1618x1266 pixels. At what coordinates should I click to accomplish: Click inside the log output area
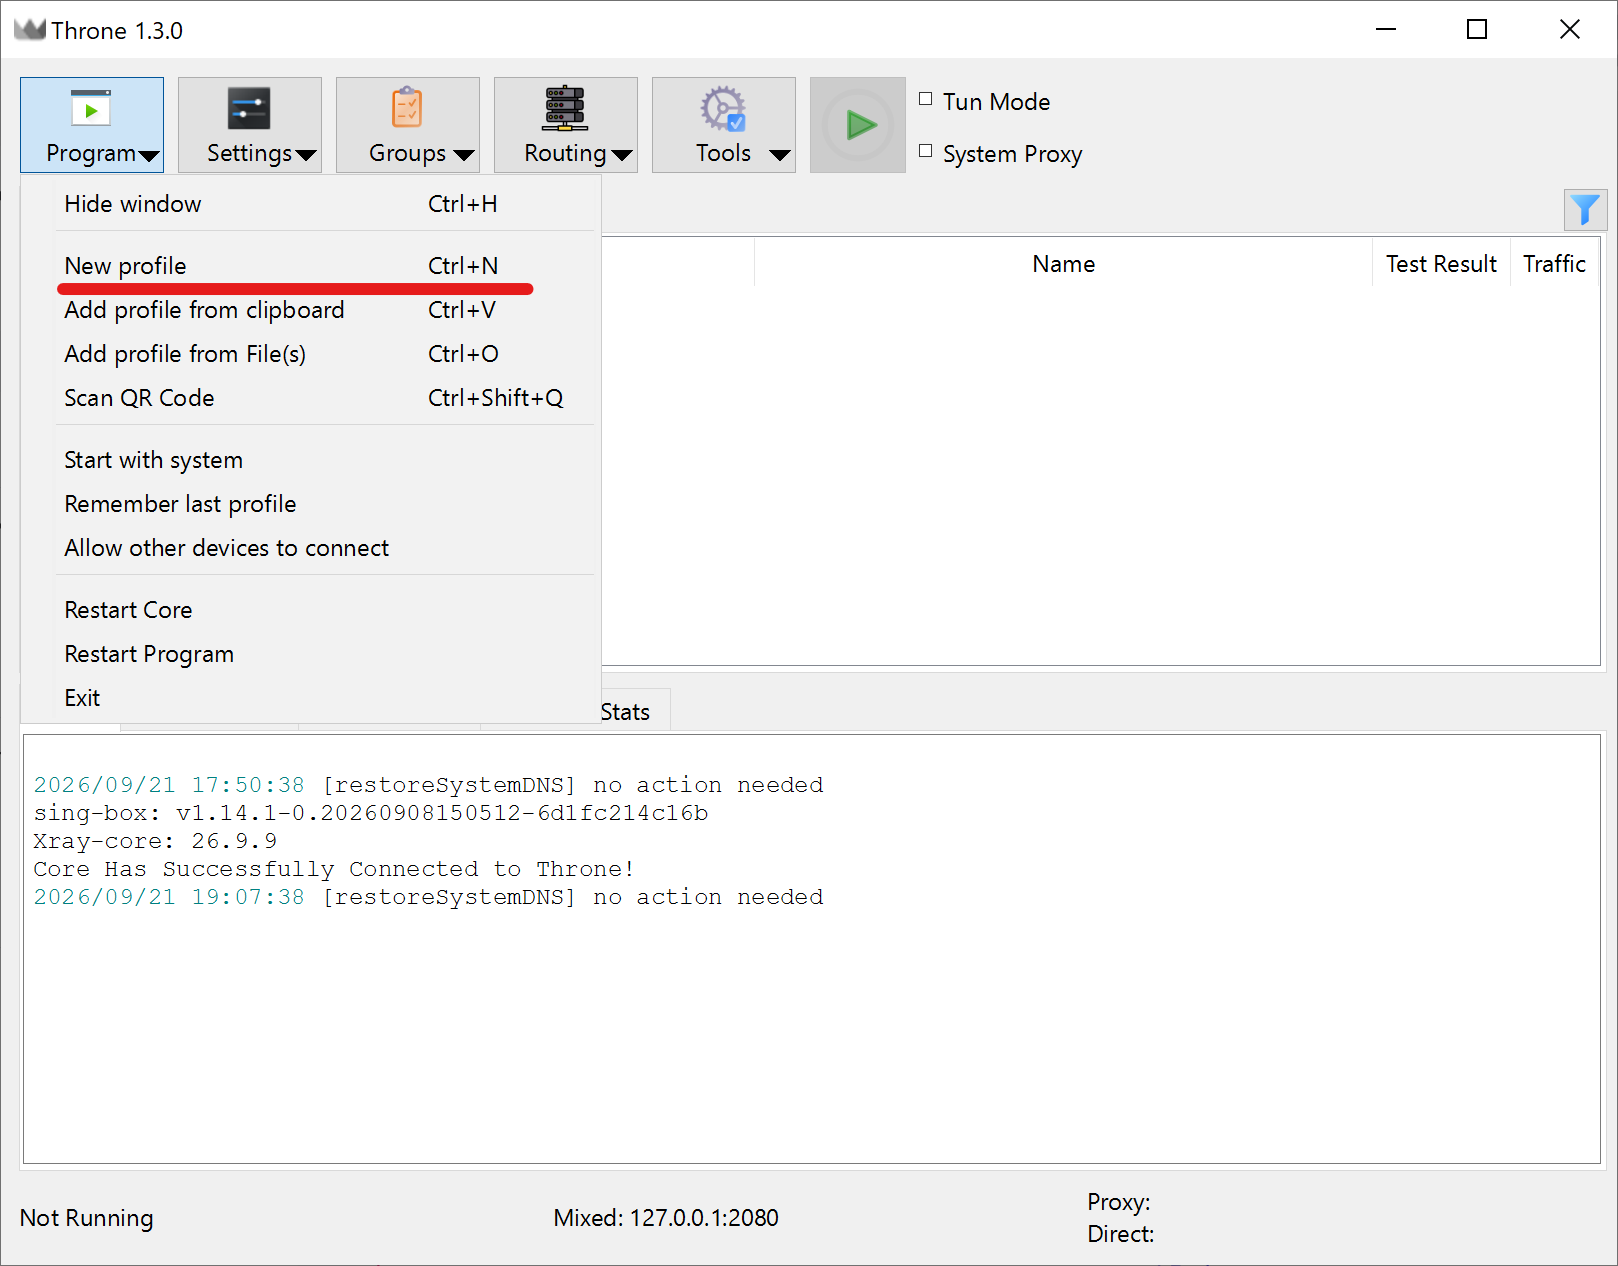(x=812, y=1030)
